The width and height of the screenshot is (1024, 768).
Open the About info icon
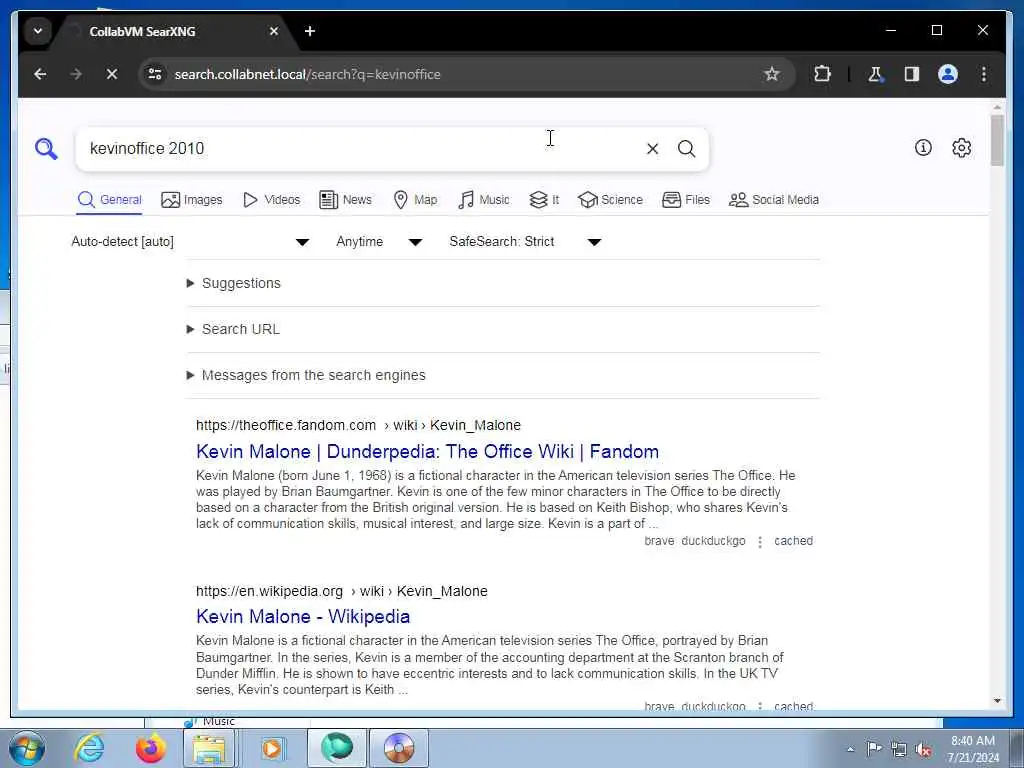point(923,148)
